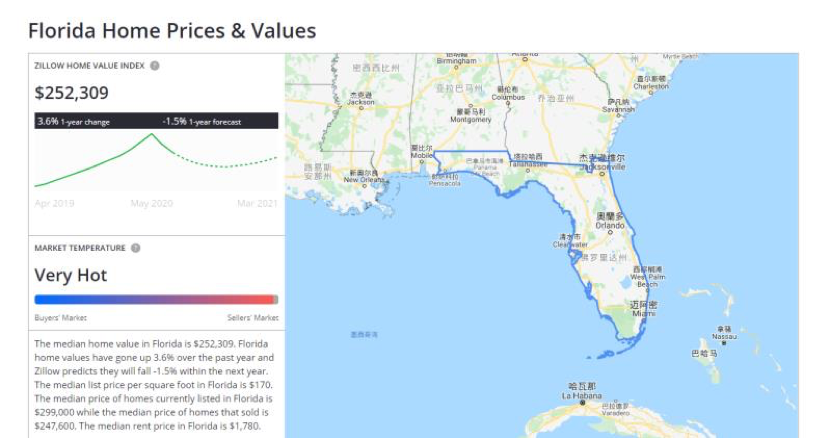The image size is (830, 438).
Task: Click the market temperature gradient bar
Action: click(154, 299)
